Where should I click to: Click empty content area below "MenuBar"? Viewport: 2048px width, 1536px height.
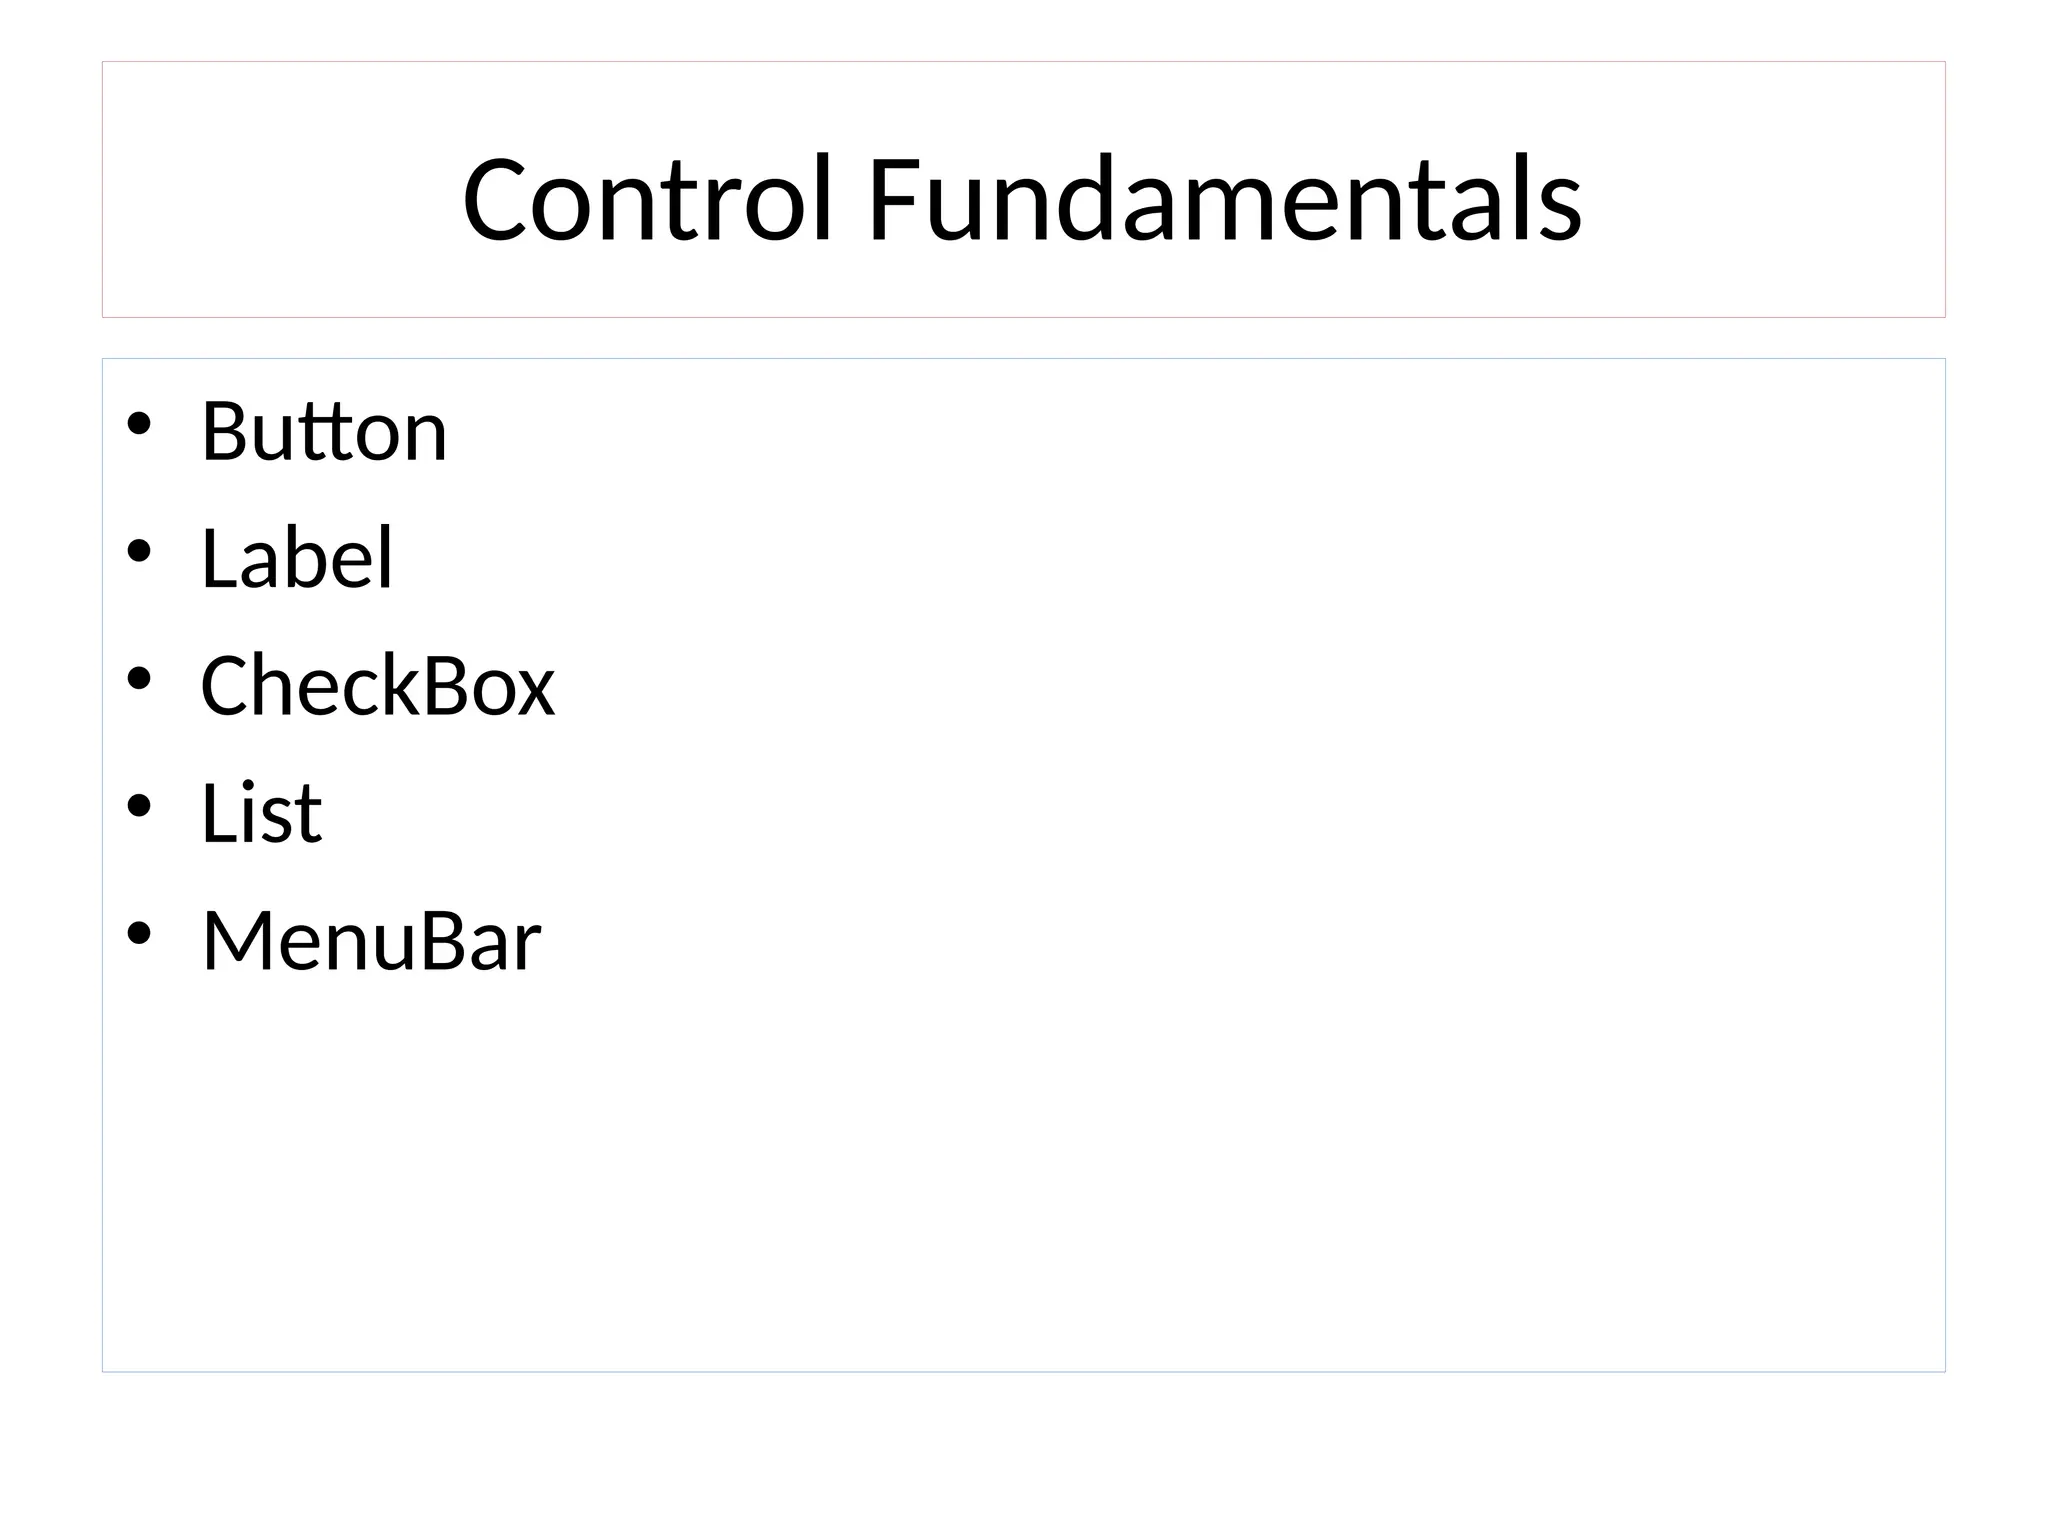click(x=1000, y=1180)
